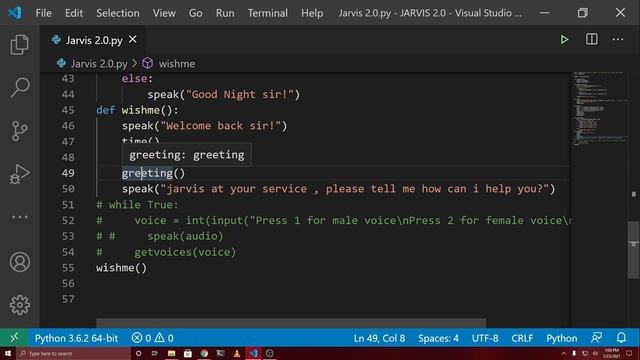Screen dimensions: 640x360
Task: Click Ln 49, Col 8 go-to-line indicator
Action: click(379, 338)
